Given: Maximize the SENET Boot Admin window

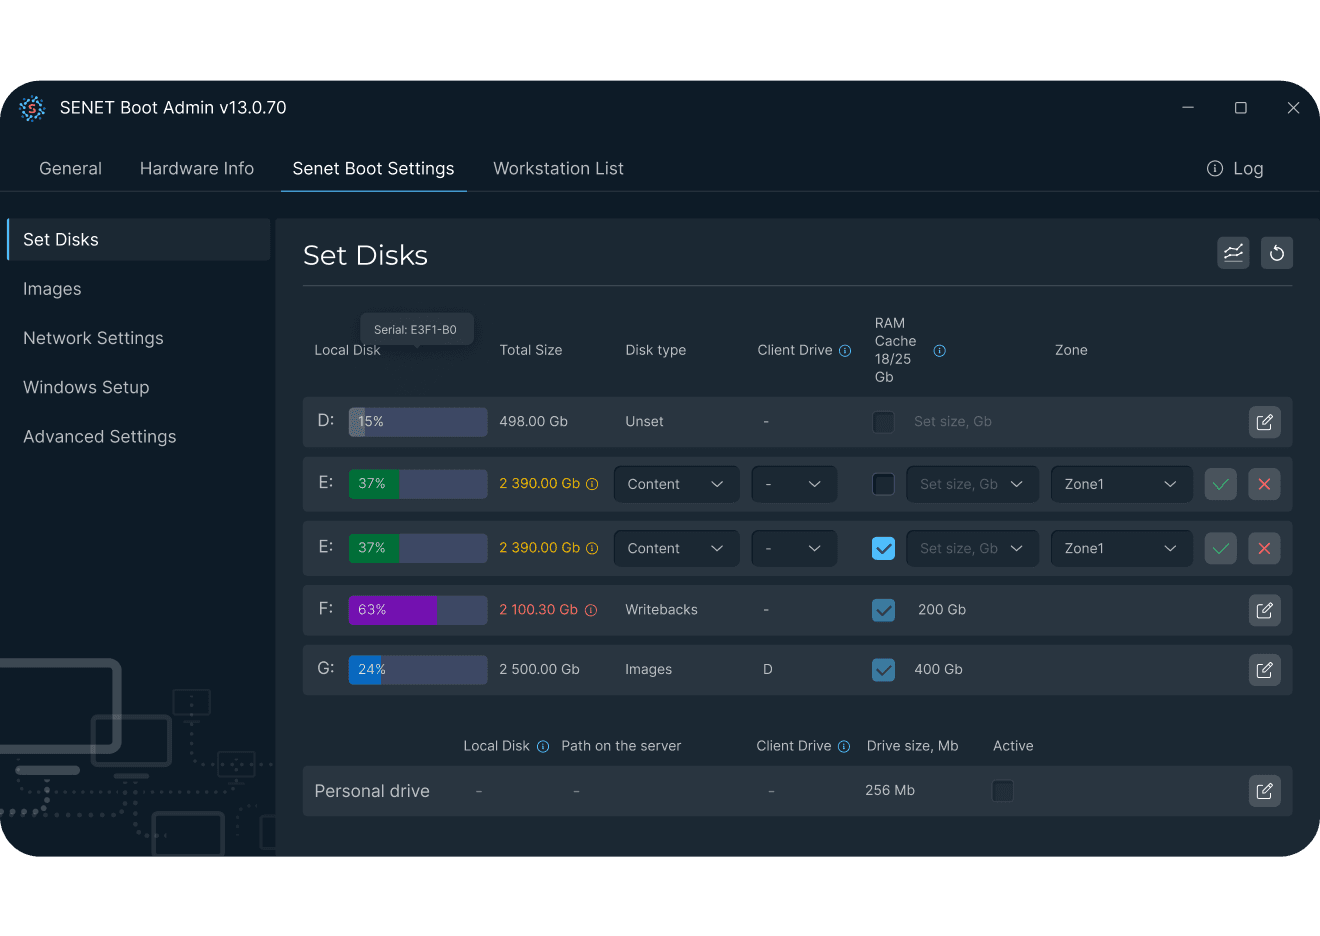Looking at the screenshot, I should (1241, 108).
